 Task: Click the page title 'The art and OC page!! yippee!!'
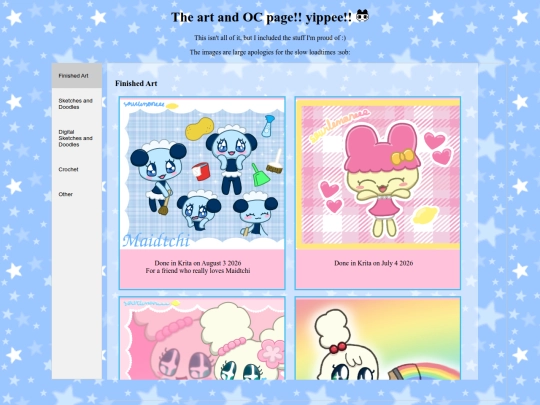[x=261, y=17]
